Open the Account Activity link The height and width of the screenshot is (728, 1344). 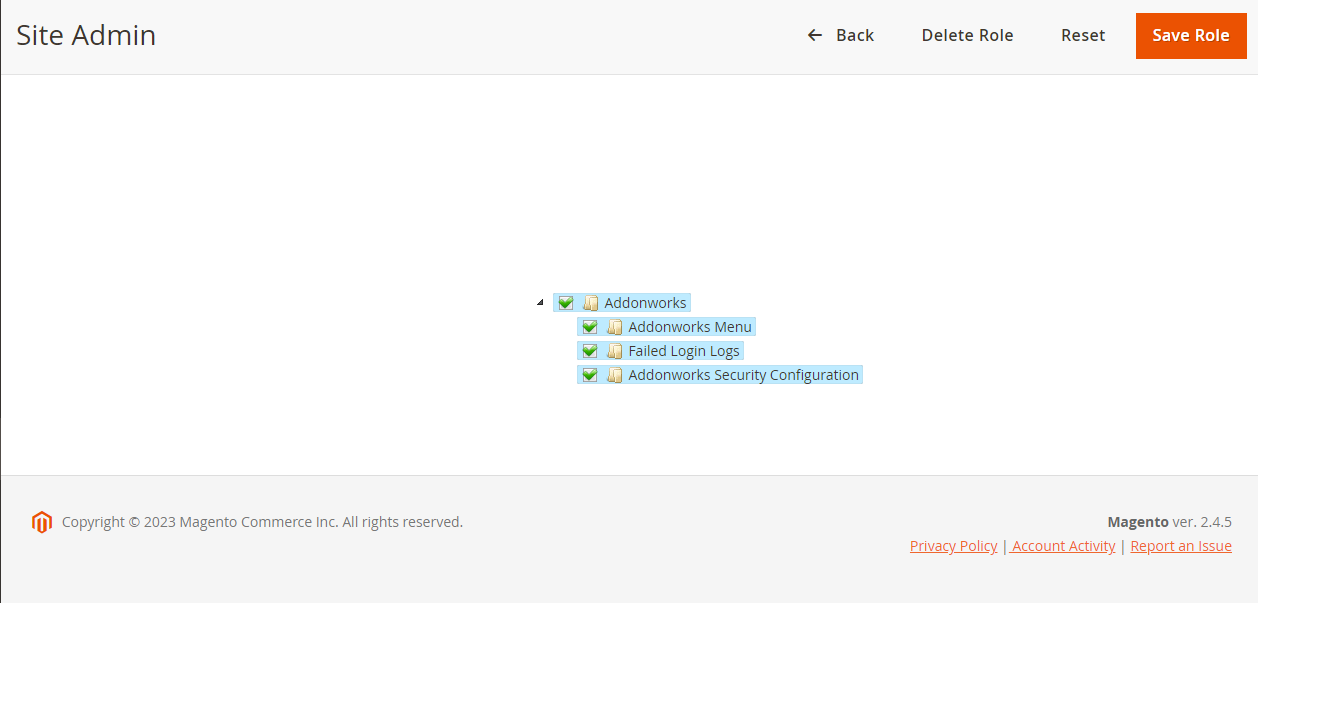1063,546
